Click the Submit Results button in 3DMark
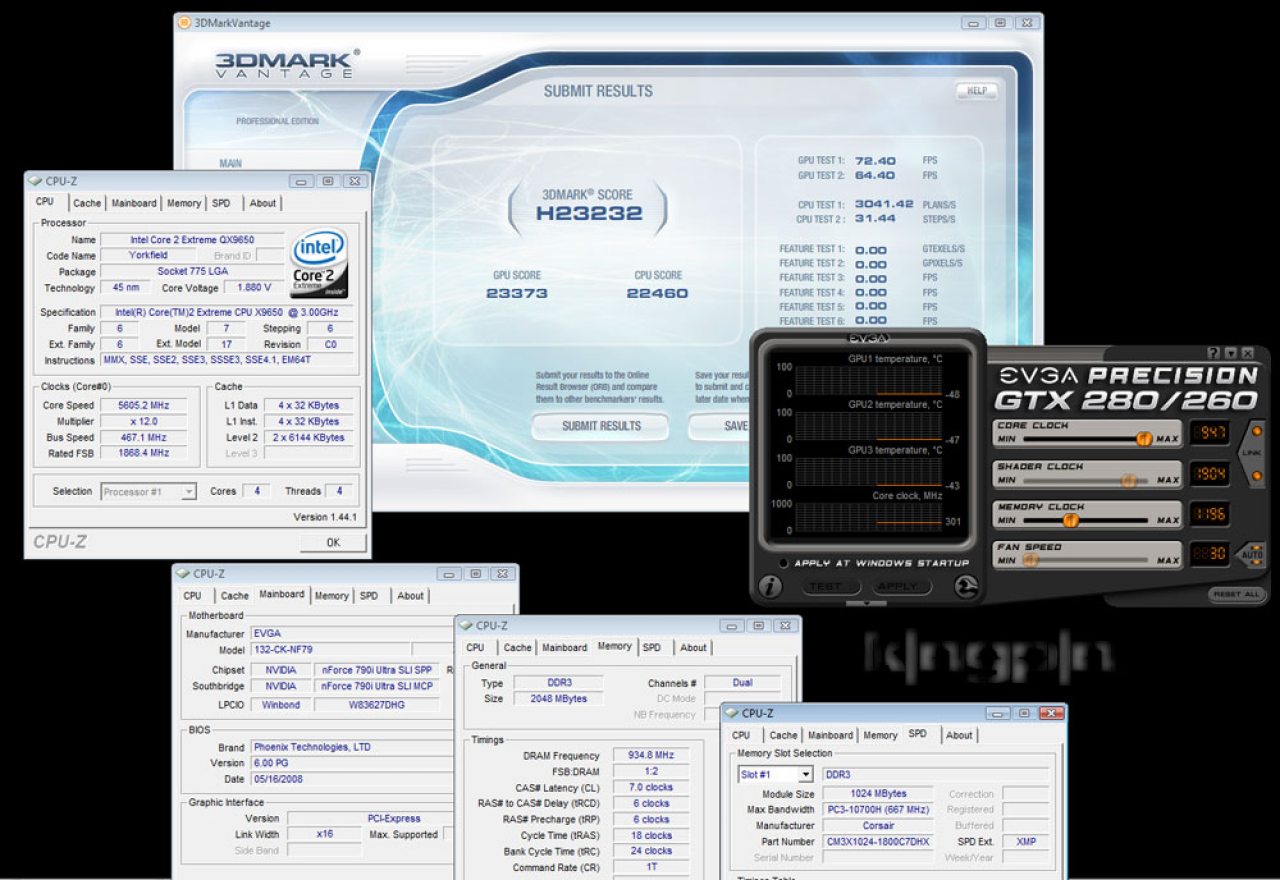This screenshot has height=880, width=1280. (601, 426)
